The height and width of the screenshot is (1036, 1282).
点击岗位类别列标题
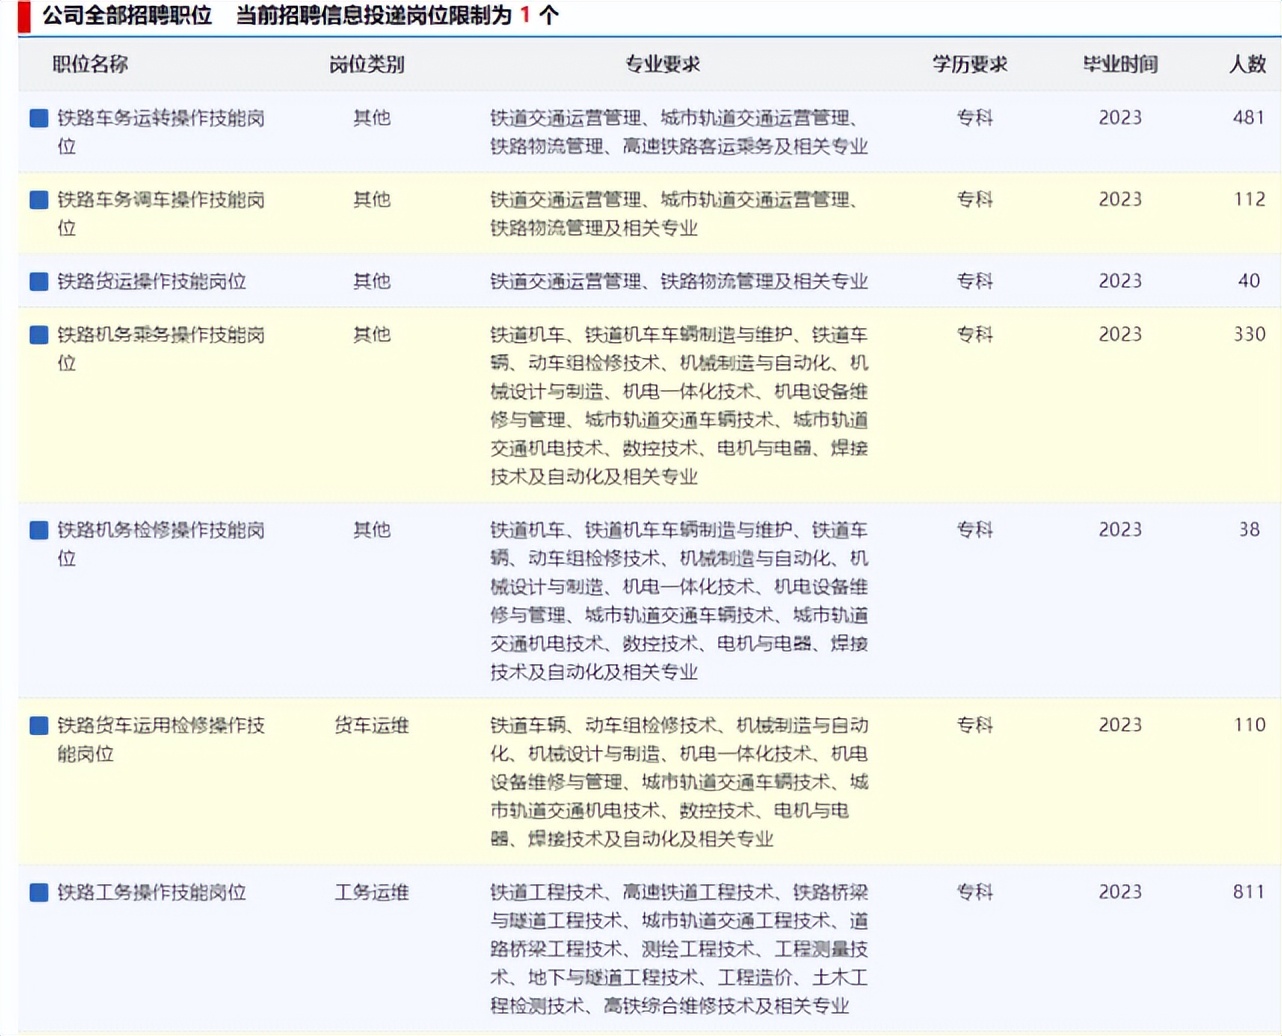(366, 64)
